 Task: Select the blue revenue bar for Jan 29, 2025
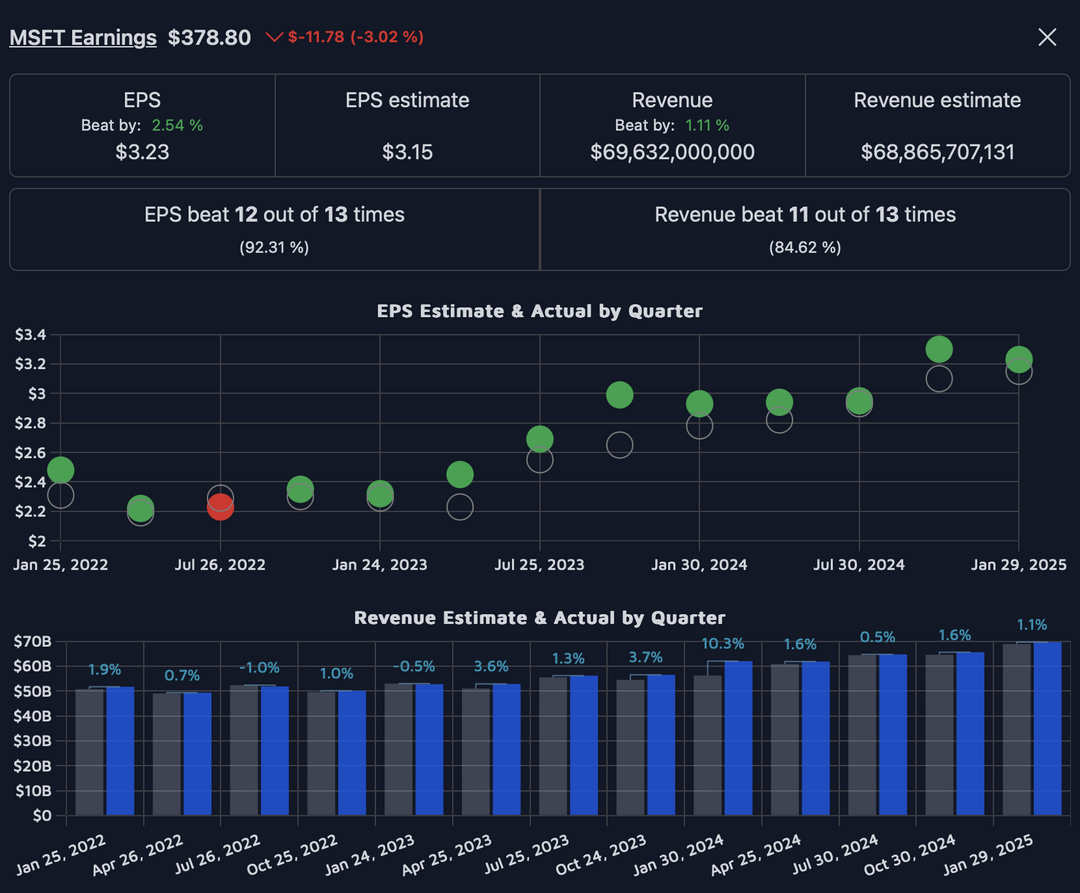point(1047,728)
